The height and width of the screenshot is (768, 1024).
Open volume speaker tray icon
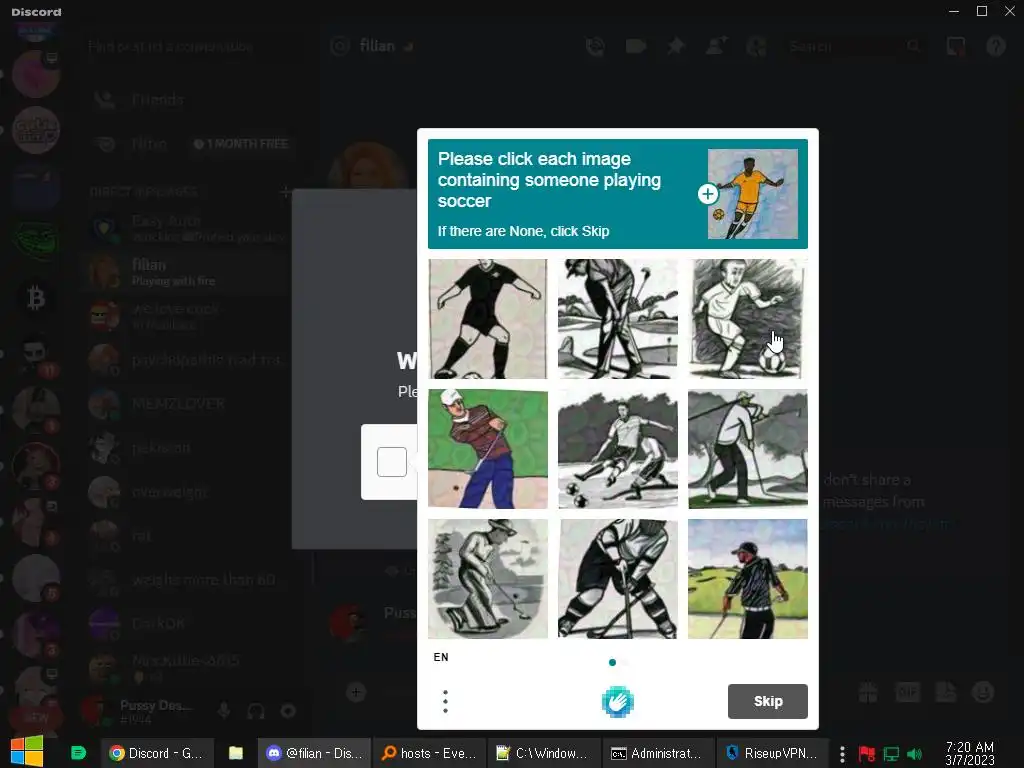915,754
